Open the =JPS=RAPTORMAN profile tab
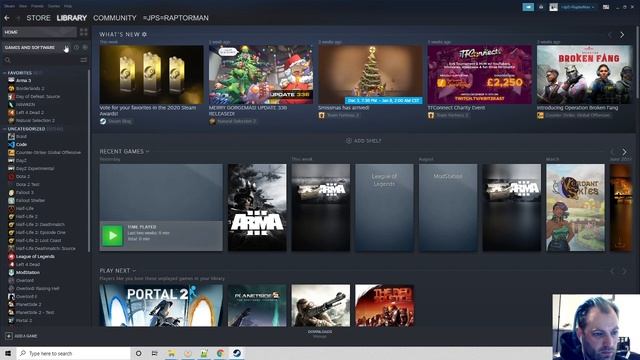This screenshot has height=360, width=640. (x=176, y=18)
